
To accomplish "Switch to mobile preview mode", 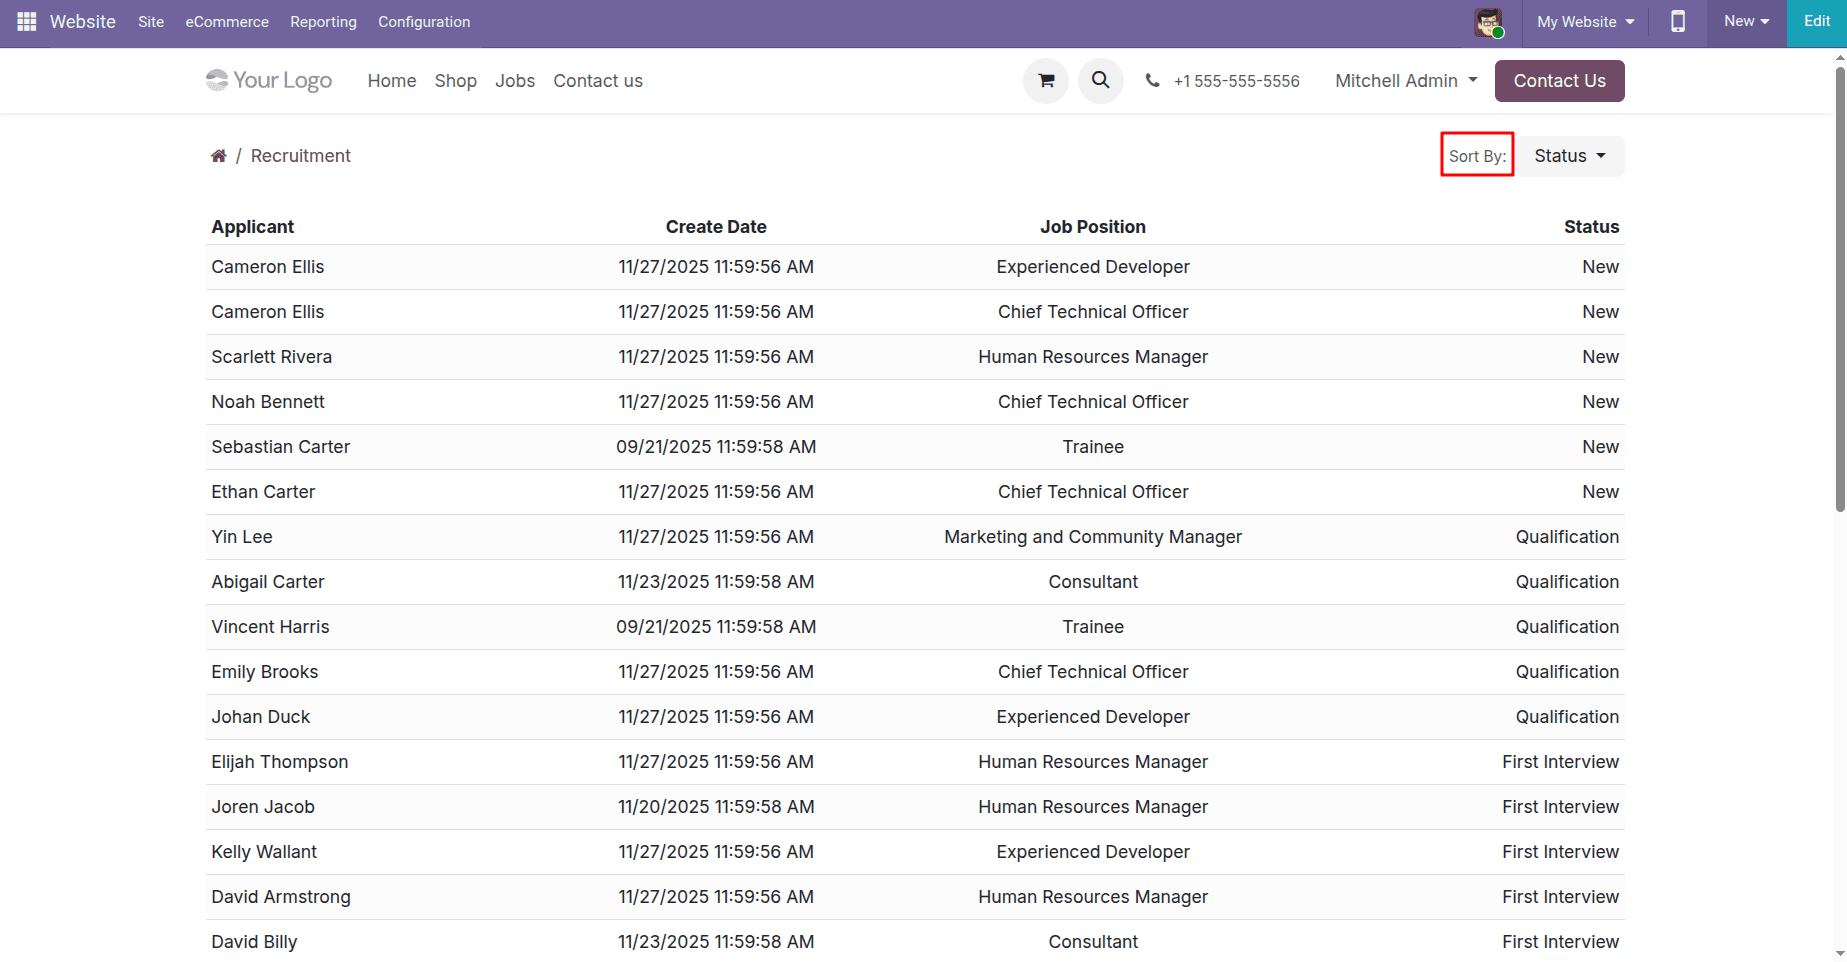I will (x=1678, y=21).
